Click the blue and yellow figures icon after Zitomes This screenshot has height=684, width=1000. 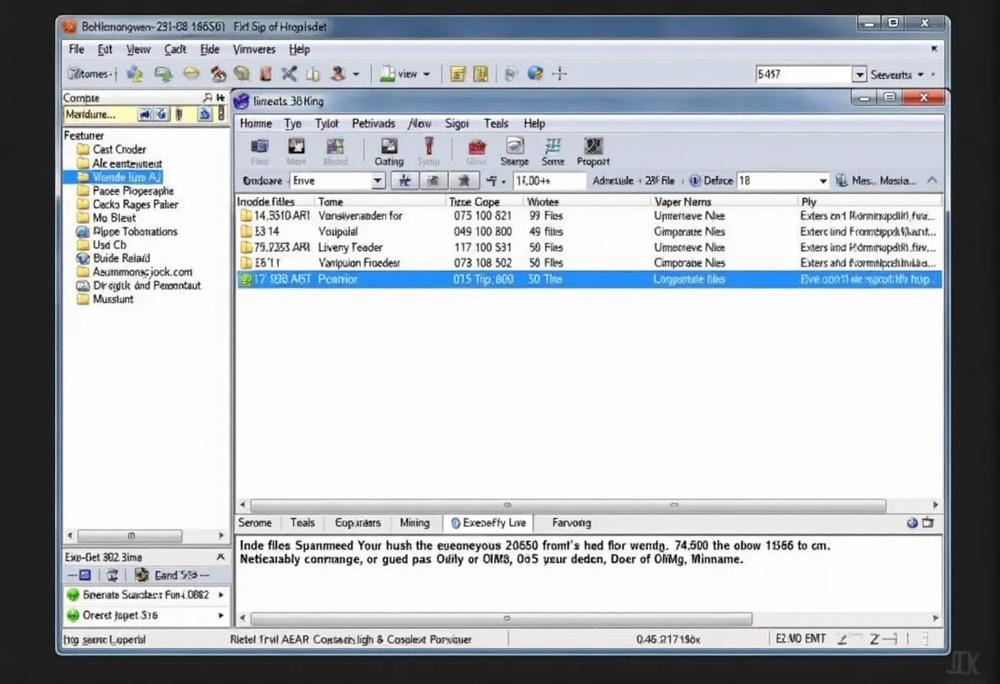[135, 74]
